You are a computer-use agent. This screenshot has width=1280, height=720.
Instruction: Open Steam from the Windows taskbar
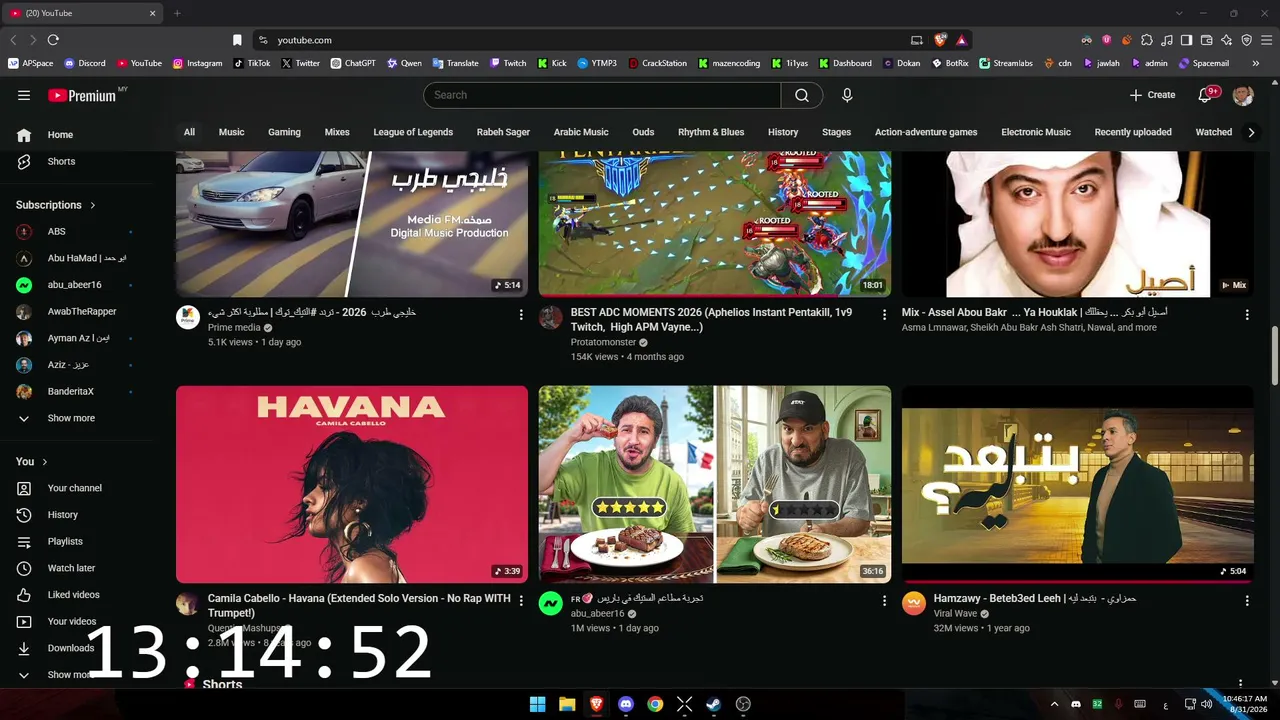pos(713,704)
